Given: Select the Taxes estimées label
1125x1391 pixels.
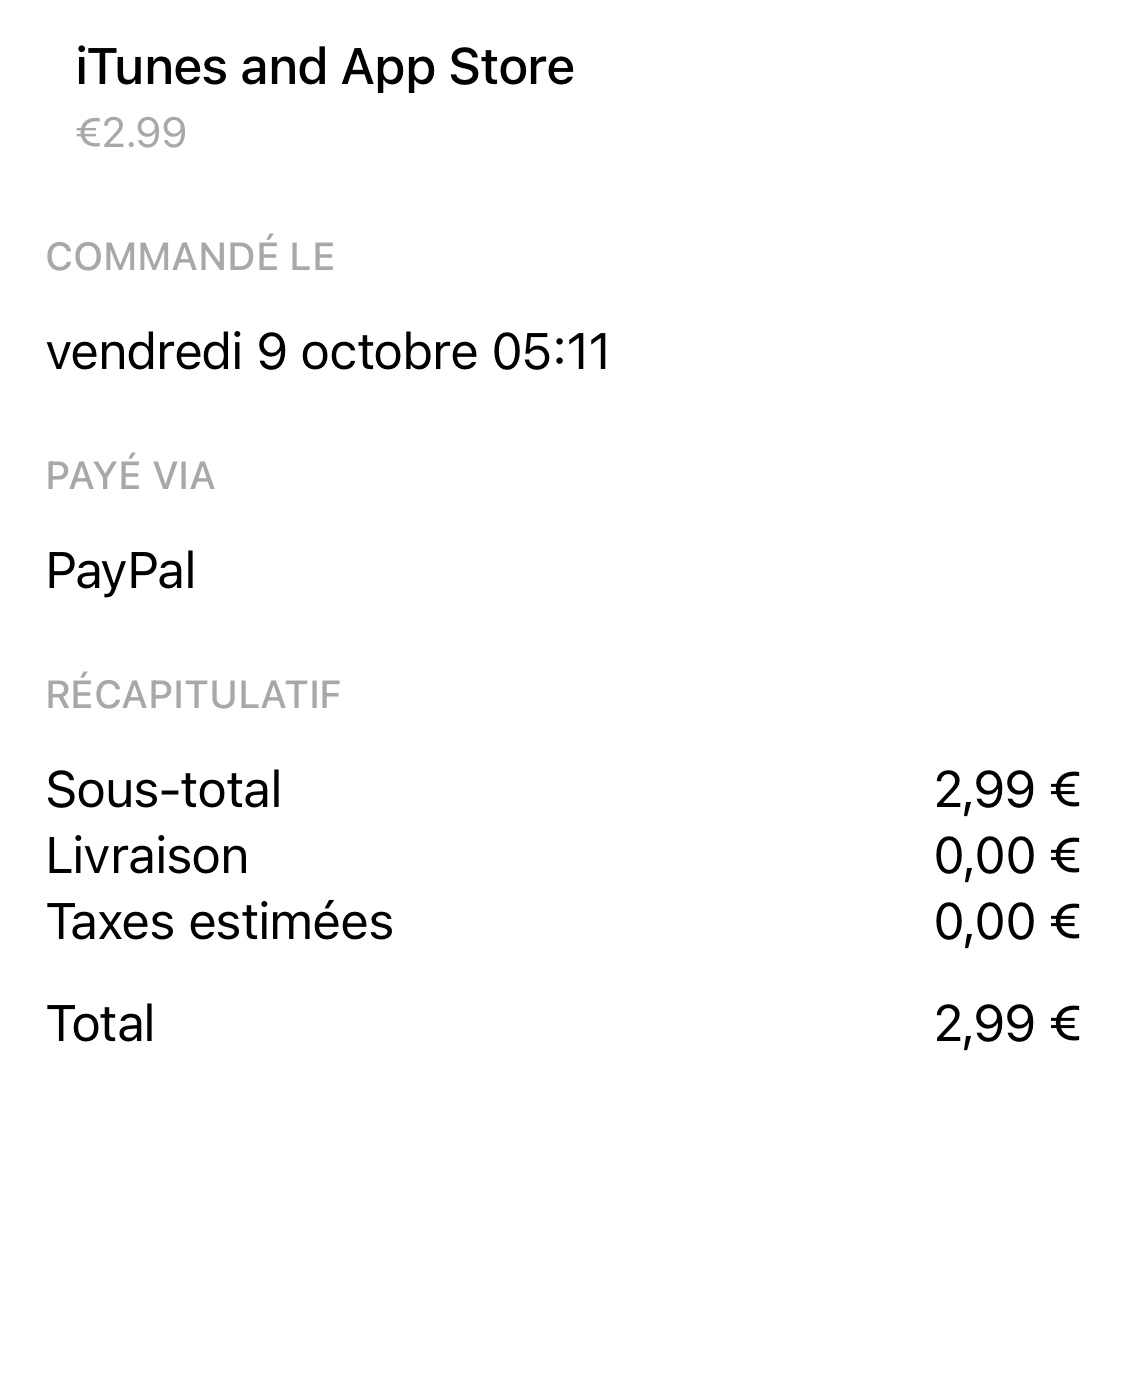Looking at the screenshot, I should (220, 922).
